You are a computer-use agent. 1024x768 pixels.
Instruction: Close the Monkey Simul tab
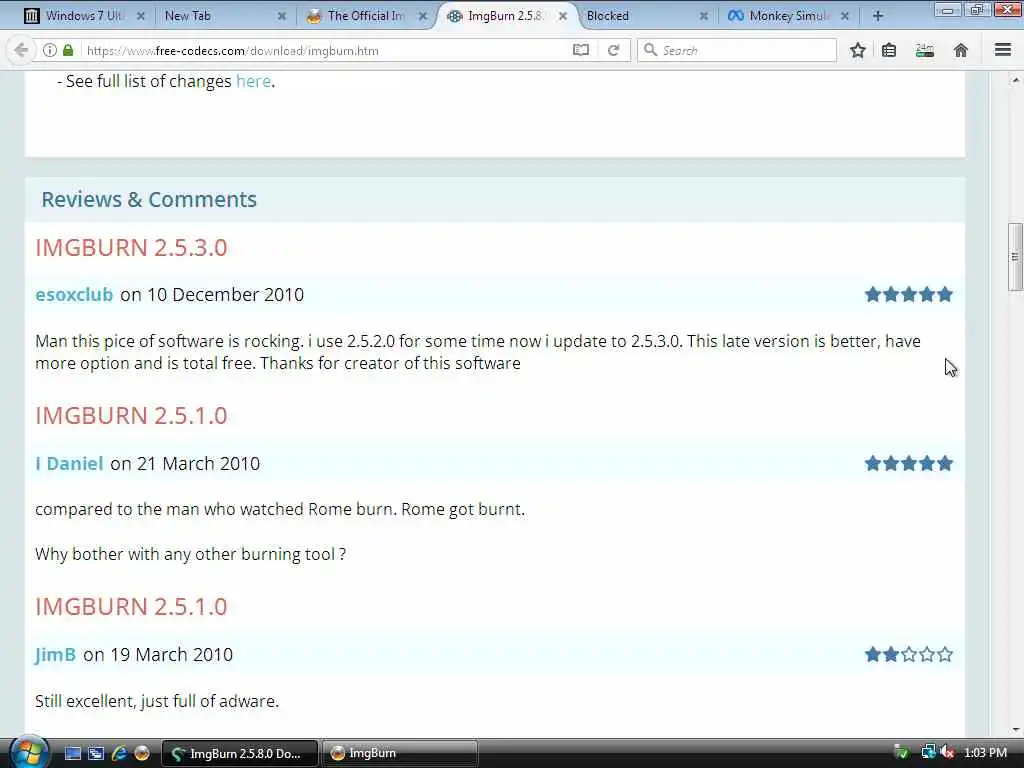[x=844, y=16]
